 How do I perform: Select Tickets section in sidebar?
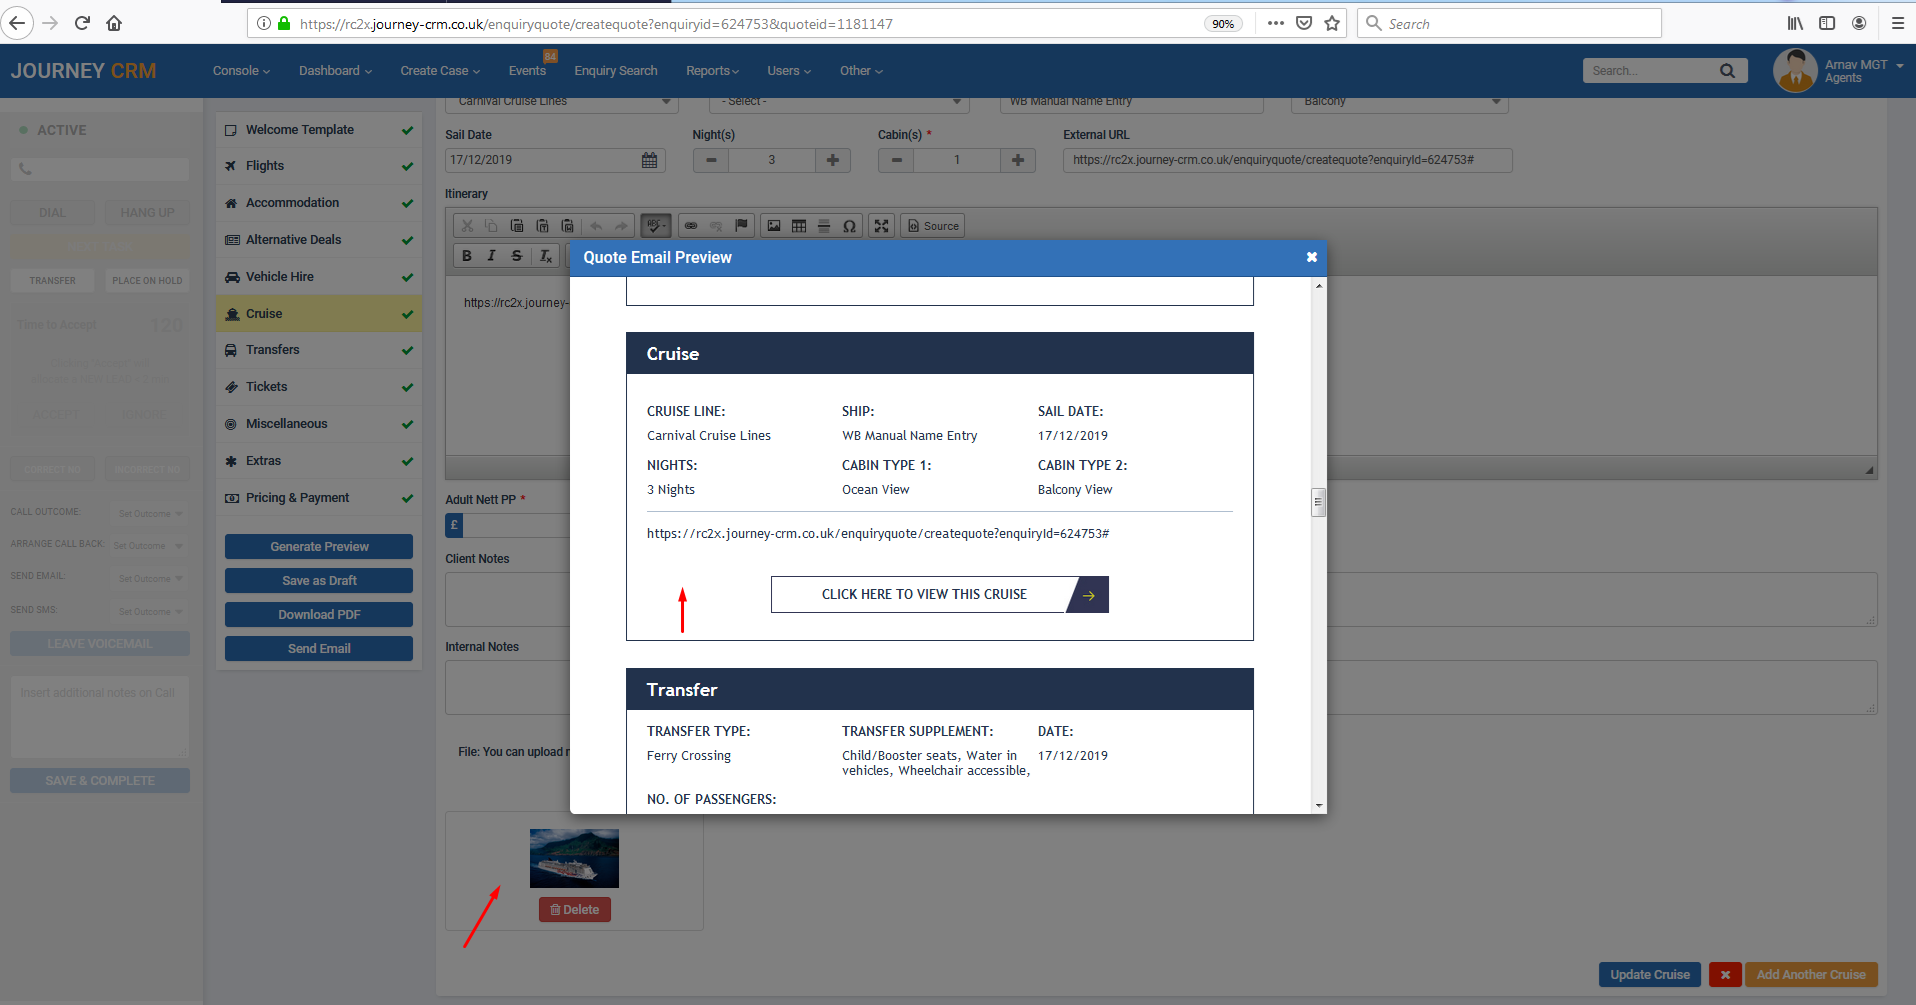[319, 387]
